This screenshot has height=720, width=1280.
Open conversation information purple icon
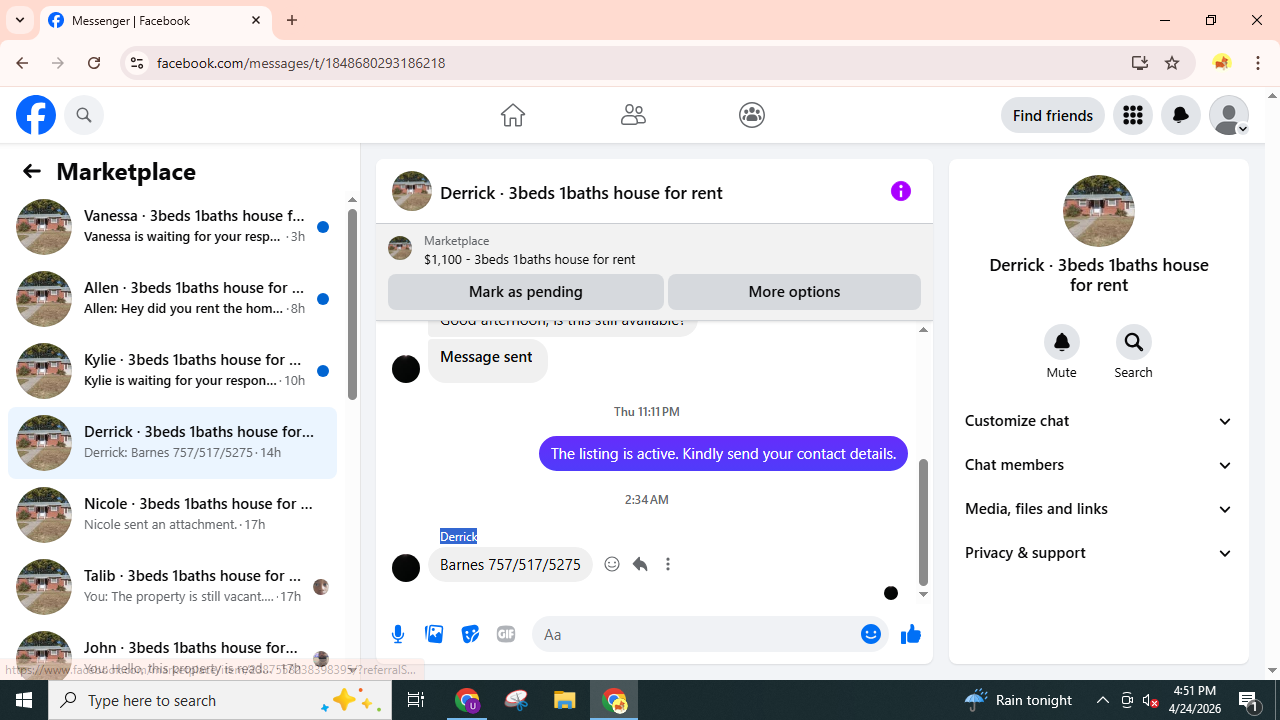(901, 191)
